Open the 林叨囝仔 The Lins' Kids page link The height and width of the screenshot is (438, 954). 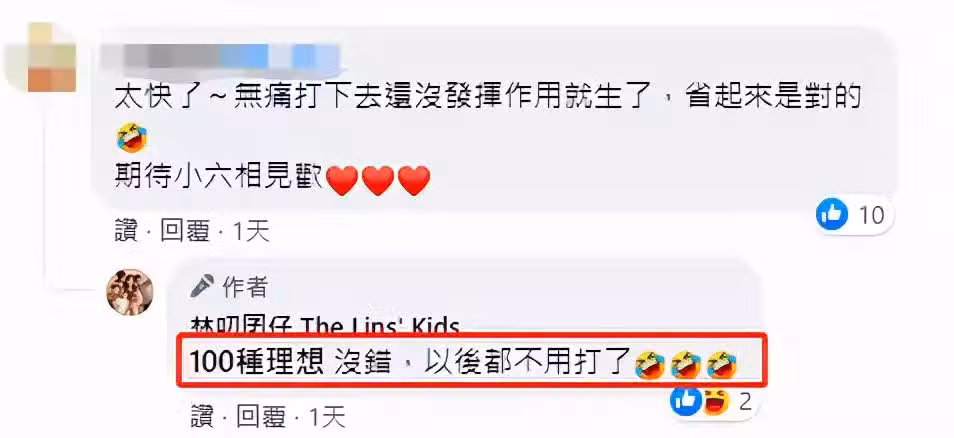(x=325, y=325)
